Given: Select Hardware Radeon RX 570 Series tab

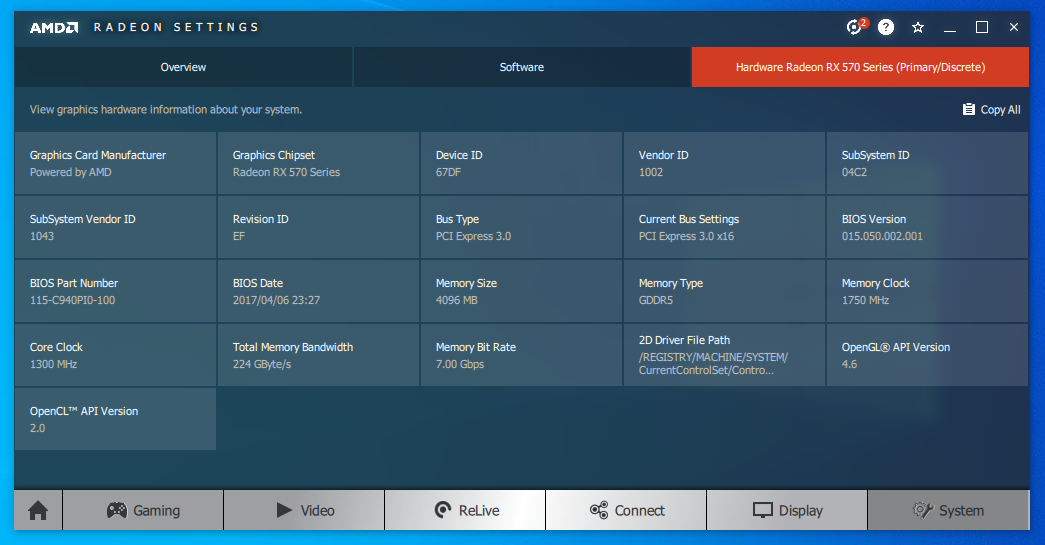Looking at the screenshot, I should pyautogui.click(x=860, y=67).
